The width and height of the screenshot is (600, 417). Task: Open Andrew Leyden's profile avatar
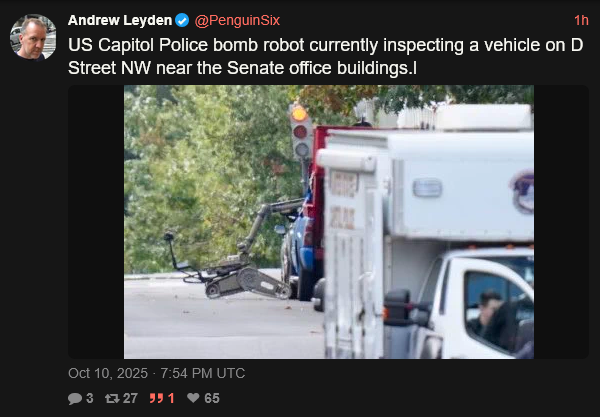[x=33, y=37]
